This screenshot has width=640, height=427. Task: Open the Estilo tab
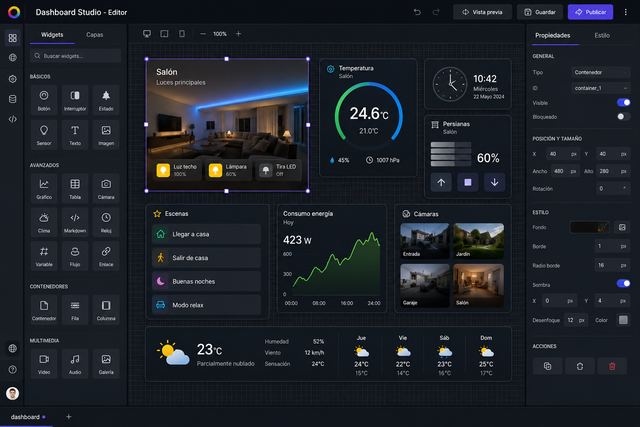point(602,36)
